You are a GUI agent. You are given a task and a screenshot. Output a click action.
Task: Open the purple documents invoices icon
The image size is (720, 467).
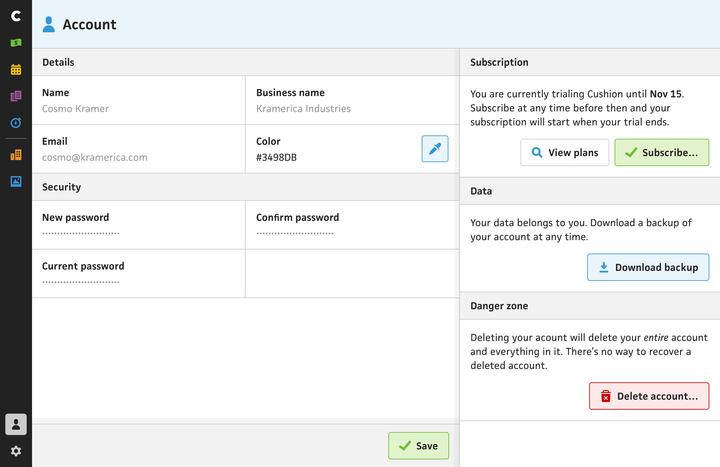click(x=16, y=96)
